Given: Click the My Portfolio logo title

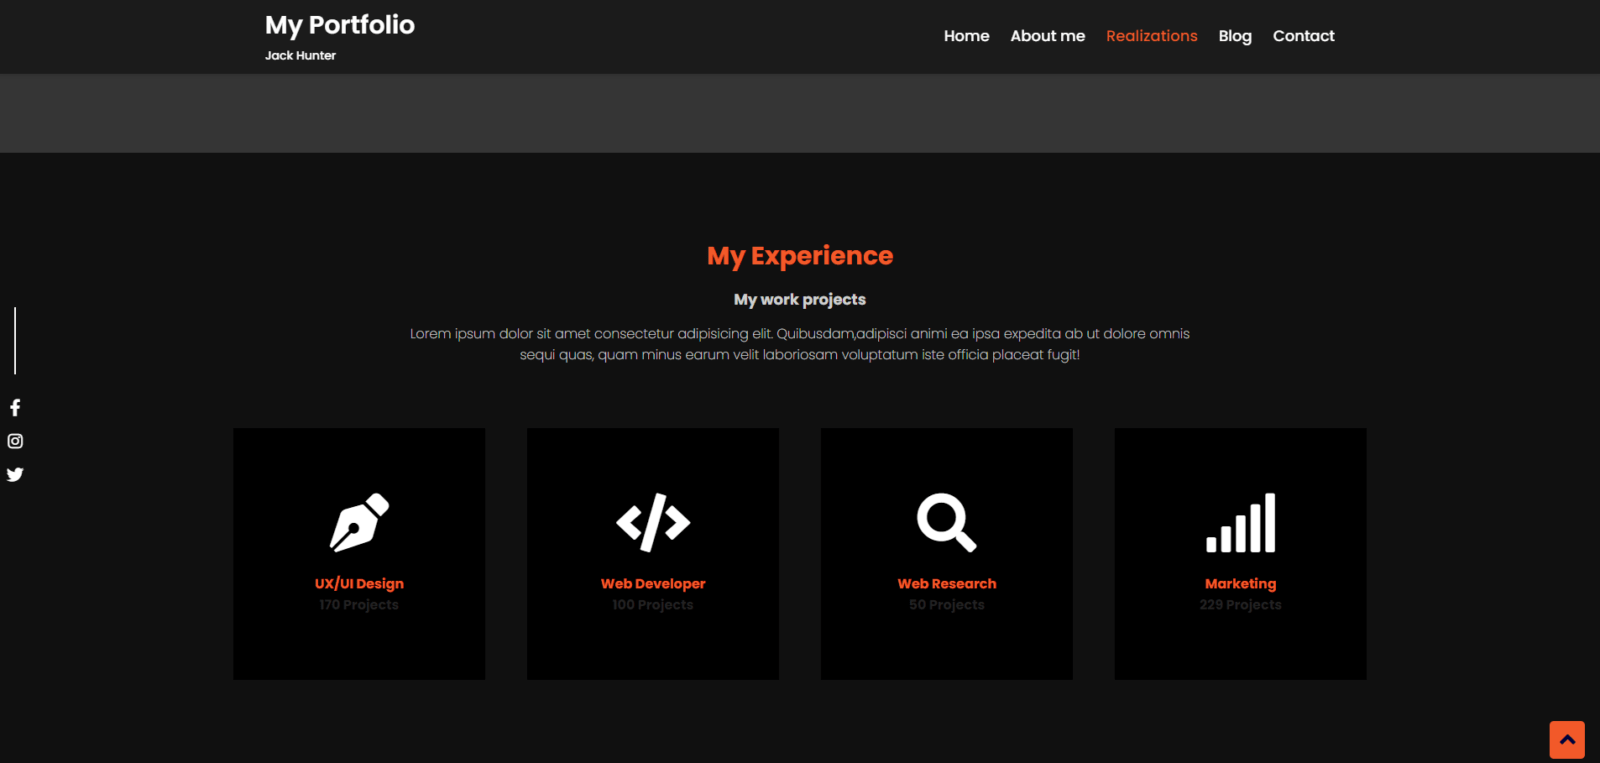Looking at the screenshot, I should [340, 25].
